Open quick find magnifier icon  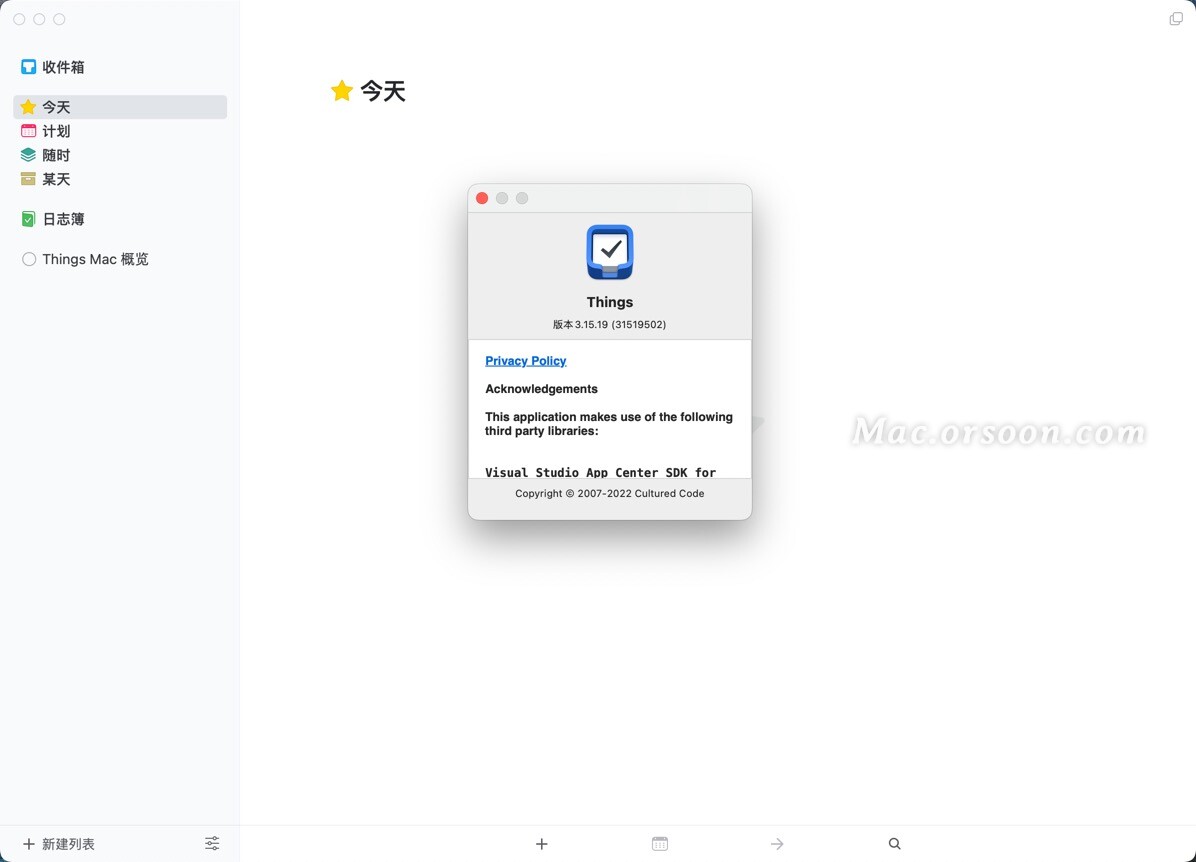tap(895, 844)
